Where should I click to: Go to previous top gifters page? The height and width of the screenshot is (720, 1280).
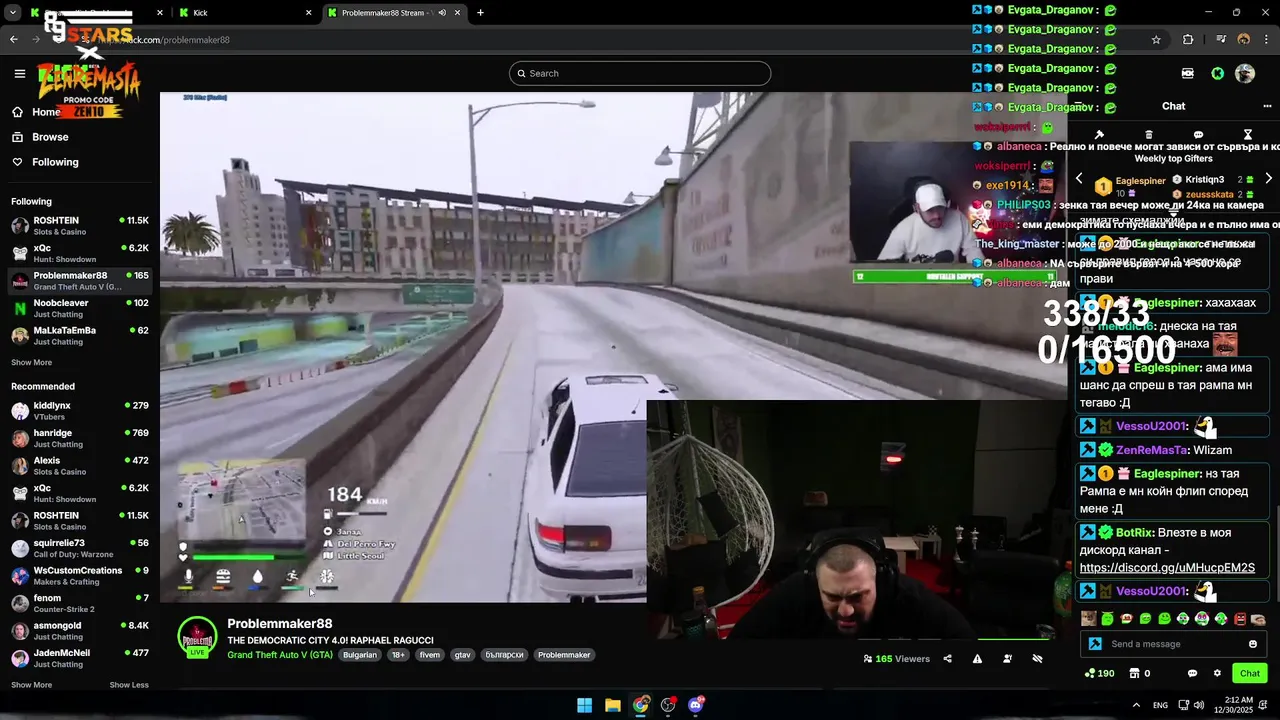(1079, 178)
